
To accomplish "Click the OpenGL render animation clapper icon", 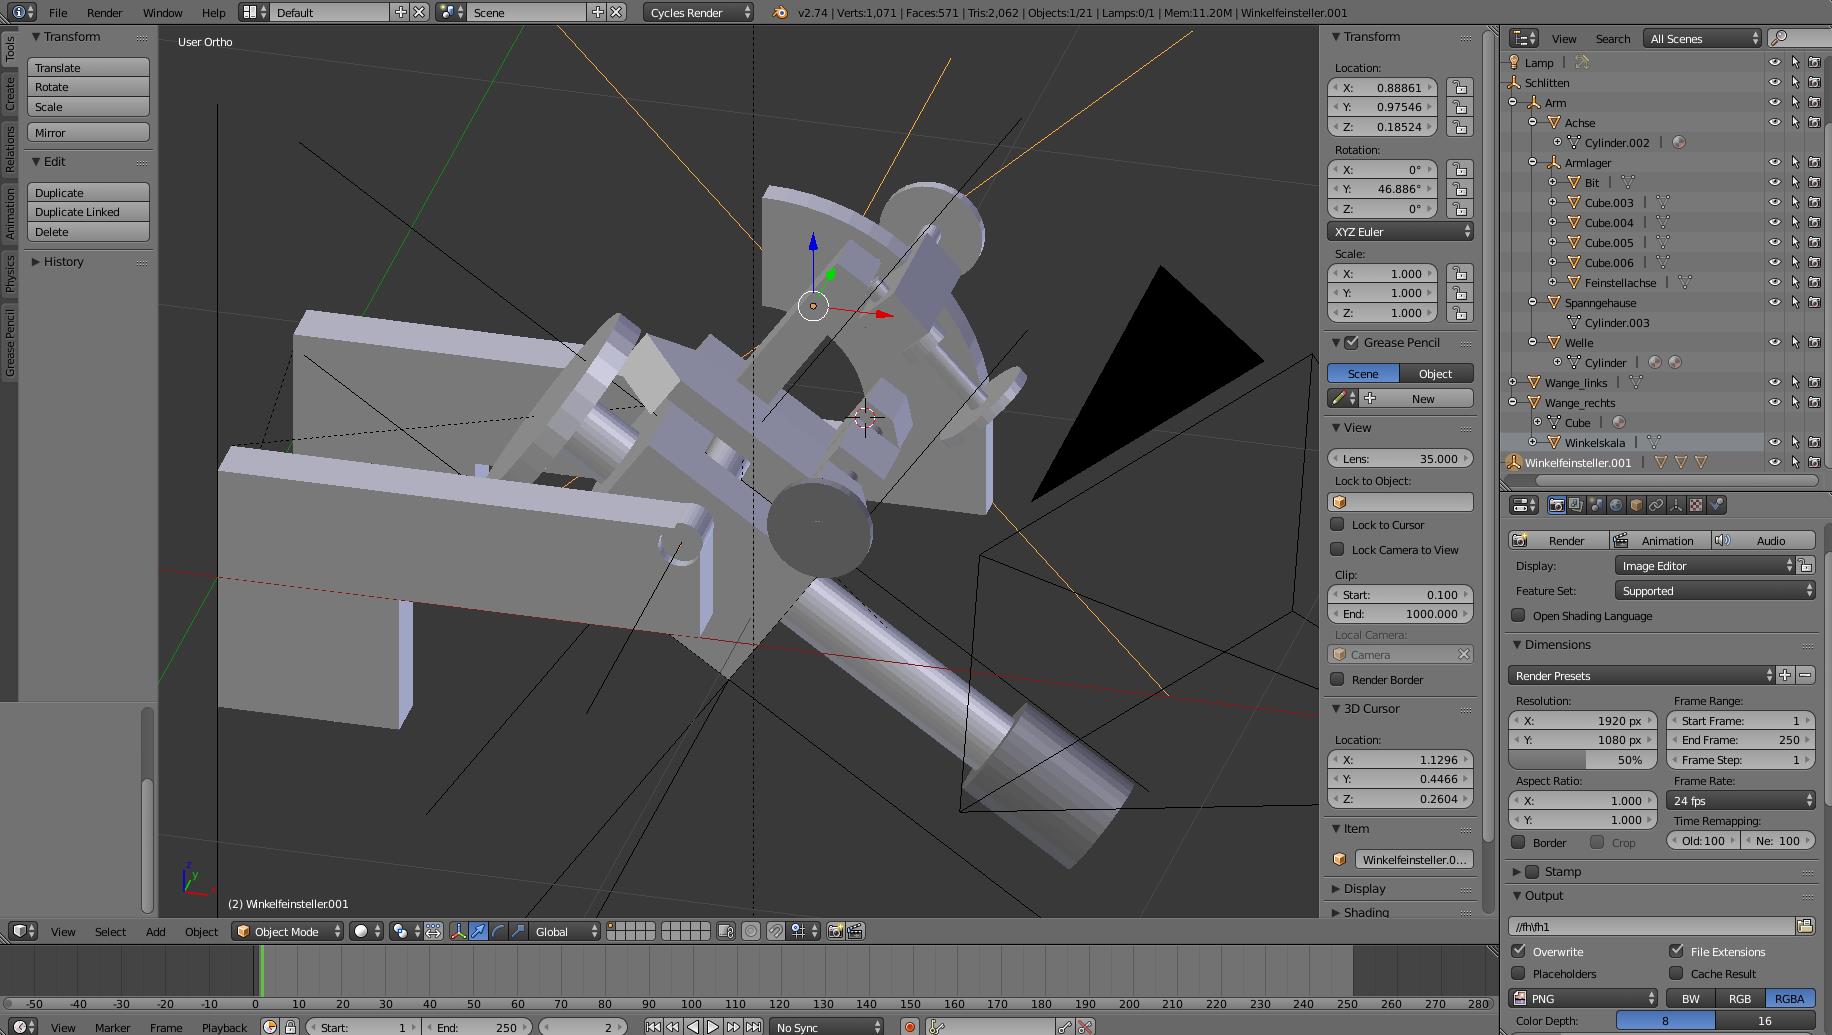I will coord(855,931).
